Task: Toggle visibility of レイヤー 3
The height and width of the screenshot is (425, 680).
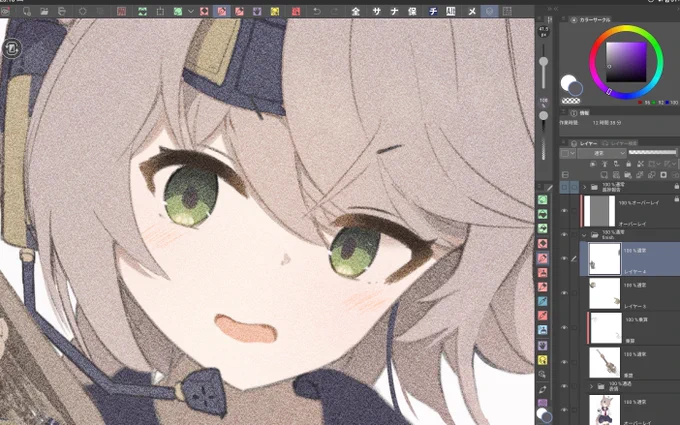Action: click(564, 293)
